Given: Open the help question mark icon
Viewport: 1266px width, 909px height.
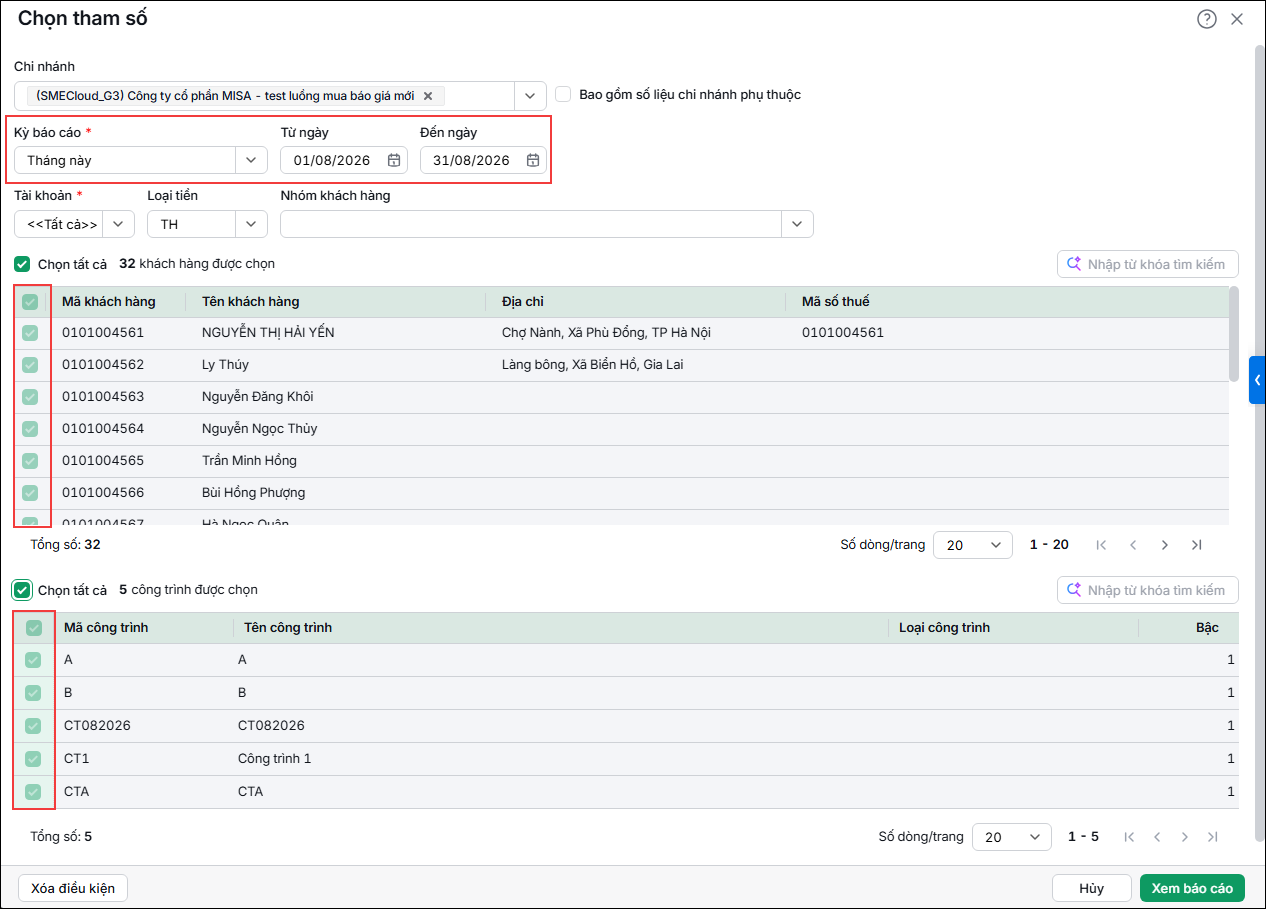Looking at the screenshot, I should click(x=1207, y=19).
